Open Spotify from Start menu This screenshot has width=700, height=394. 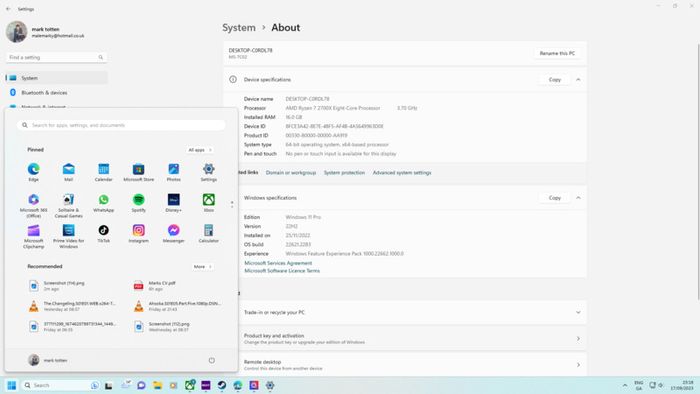[x=138, y=203]
